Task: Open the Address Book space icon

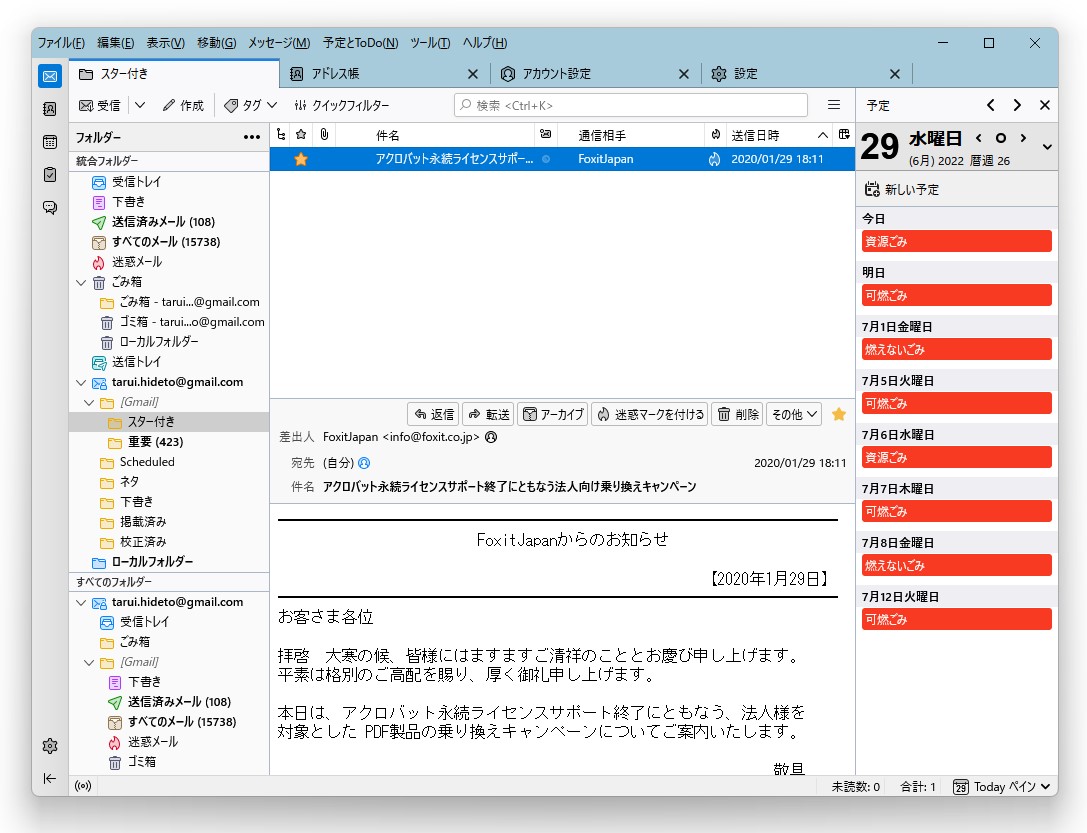Action: click(x=50, y=109)
